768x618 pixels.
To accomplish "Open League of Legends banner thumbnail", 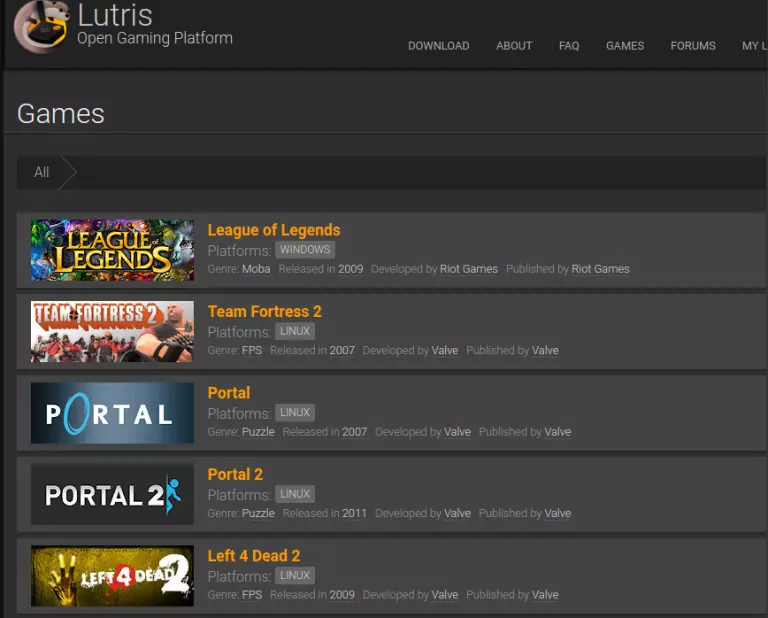I will coord(112,250).
